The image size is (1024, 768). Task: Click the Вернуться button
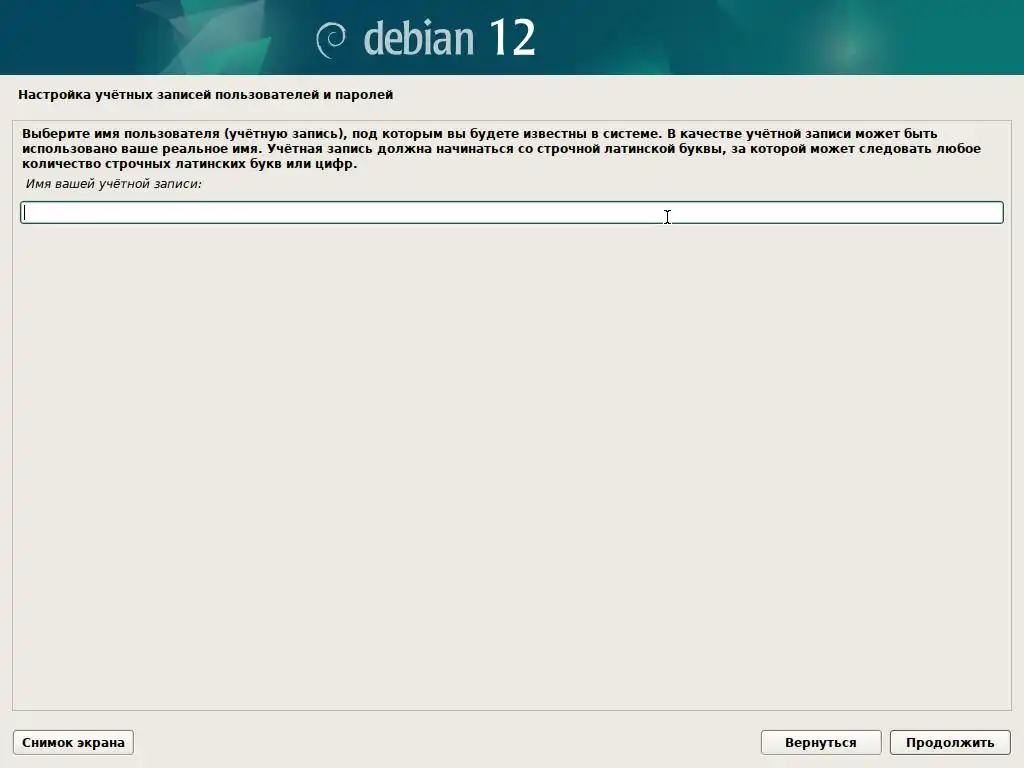pos(820,743)
